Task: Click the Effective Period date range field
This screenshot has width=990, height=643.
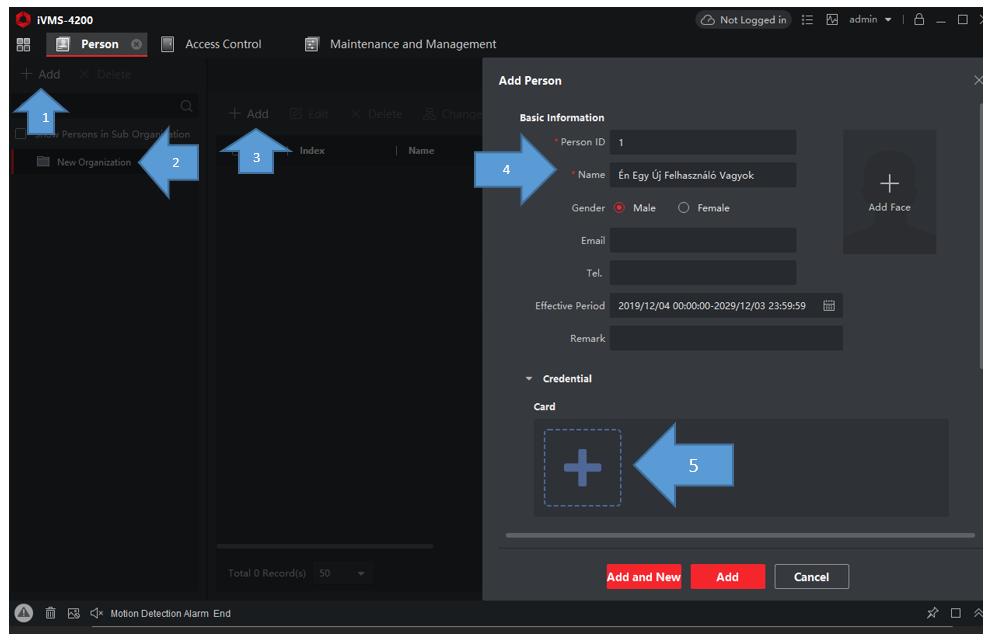Action: [726, 306]
